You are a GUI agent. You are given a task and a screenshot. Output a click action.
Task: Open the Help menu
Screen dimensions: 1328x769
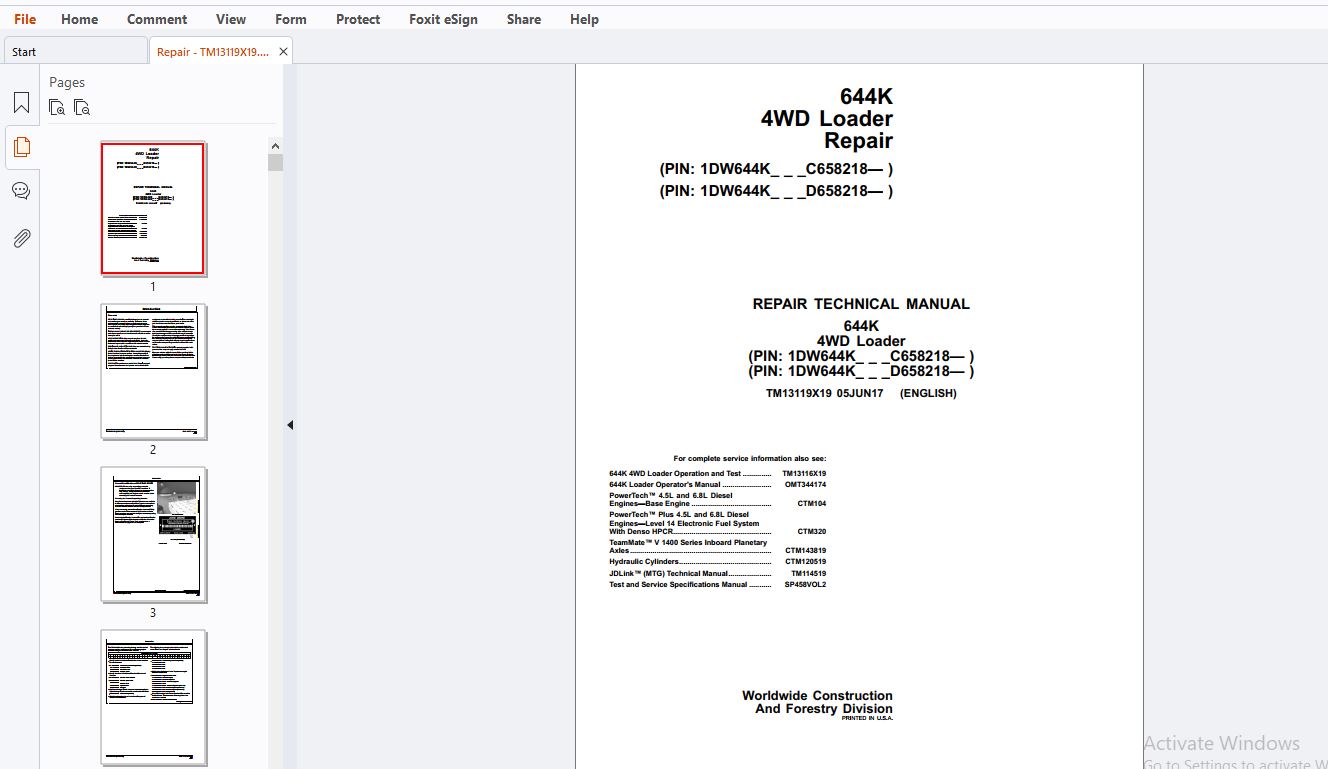[584, 19]
